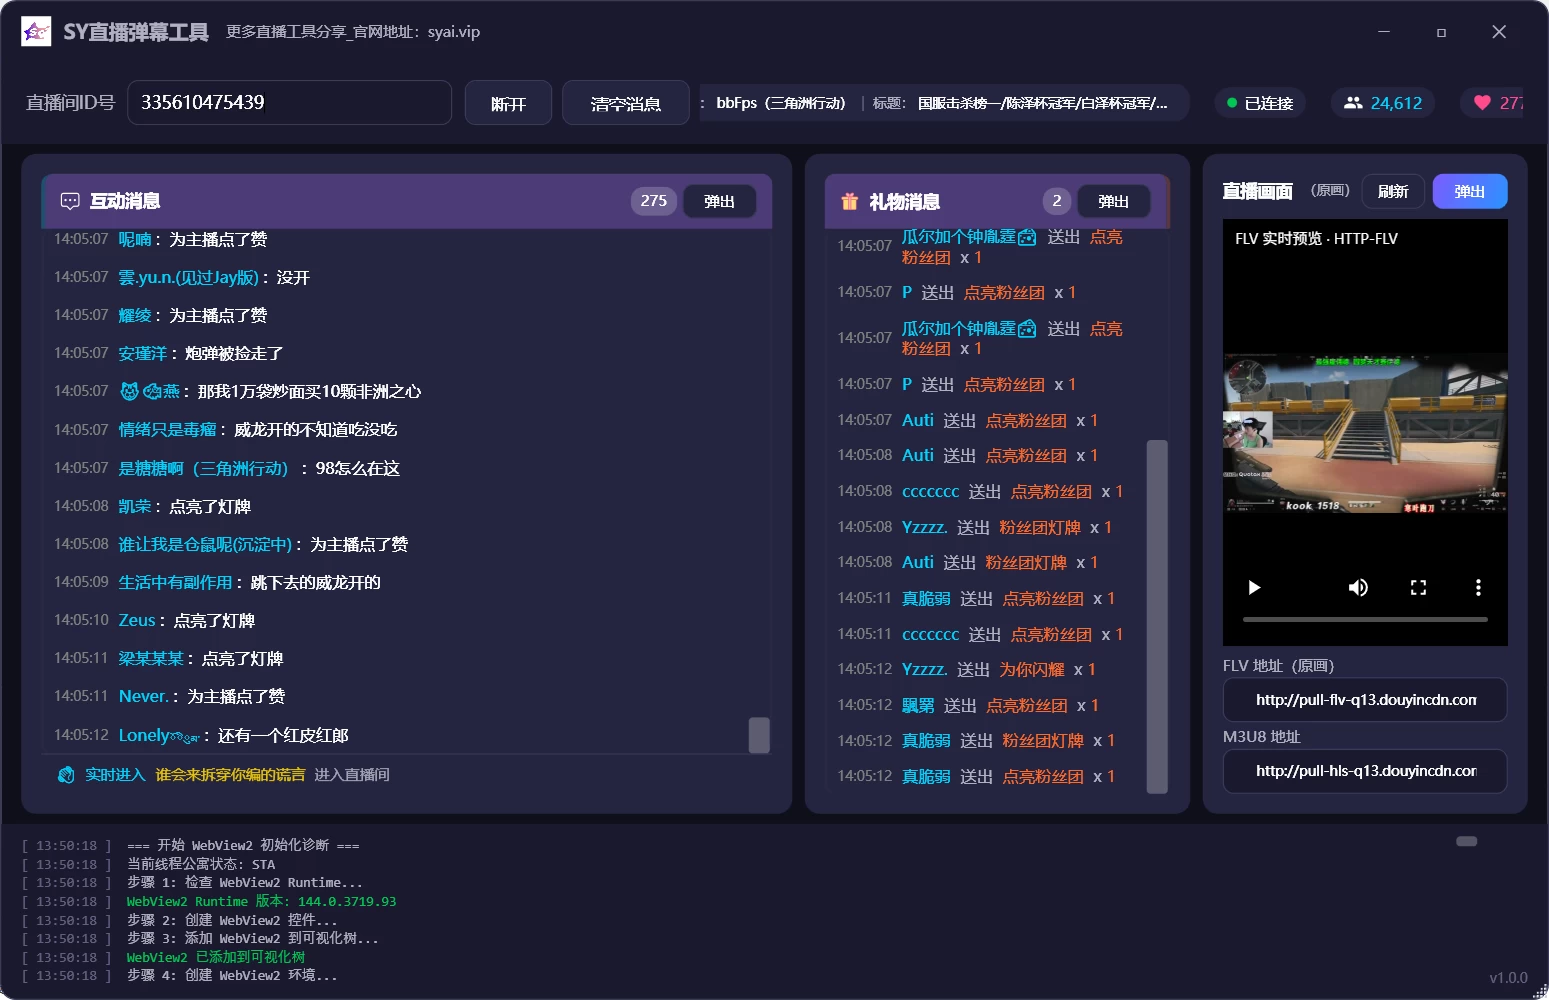Pop out the 互动消息 panel
This screenshot has height=1000, width=1549.
tap(719, 202)
